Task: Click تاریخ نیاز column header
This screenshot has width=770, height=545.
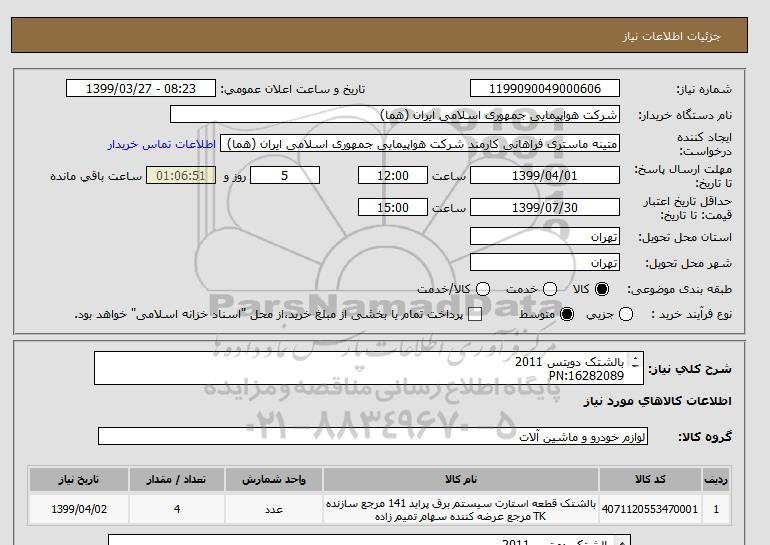Action: [79, 479]
